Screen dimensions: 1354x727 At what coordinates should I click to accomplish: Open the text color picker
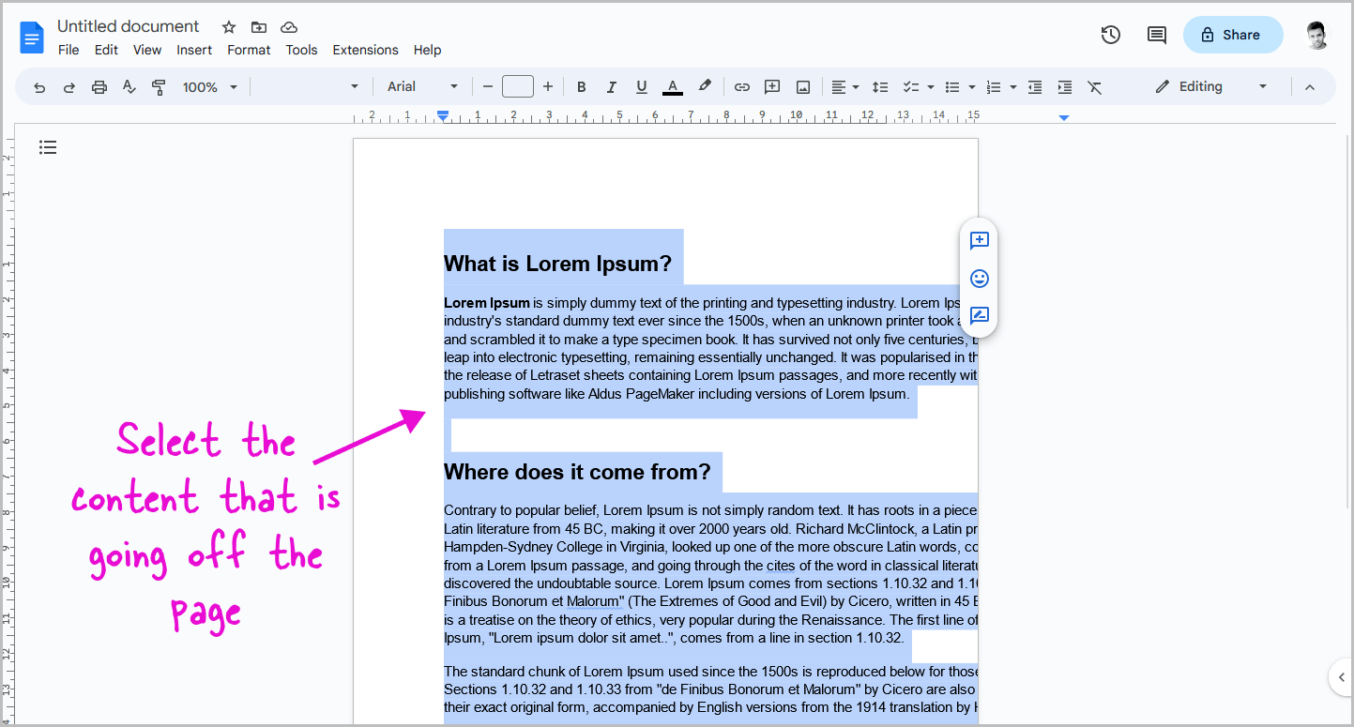coord(673,87)
